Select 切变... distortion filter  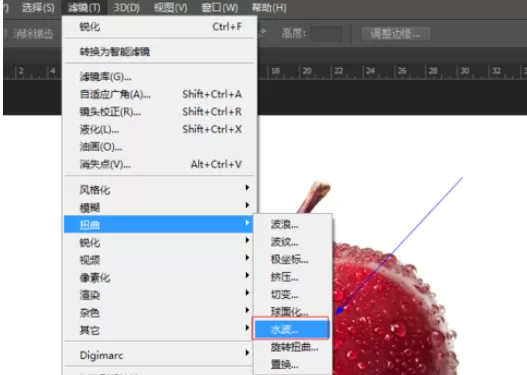pos(292,294)
